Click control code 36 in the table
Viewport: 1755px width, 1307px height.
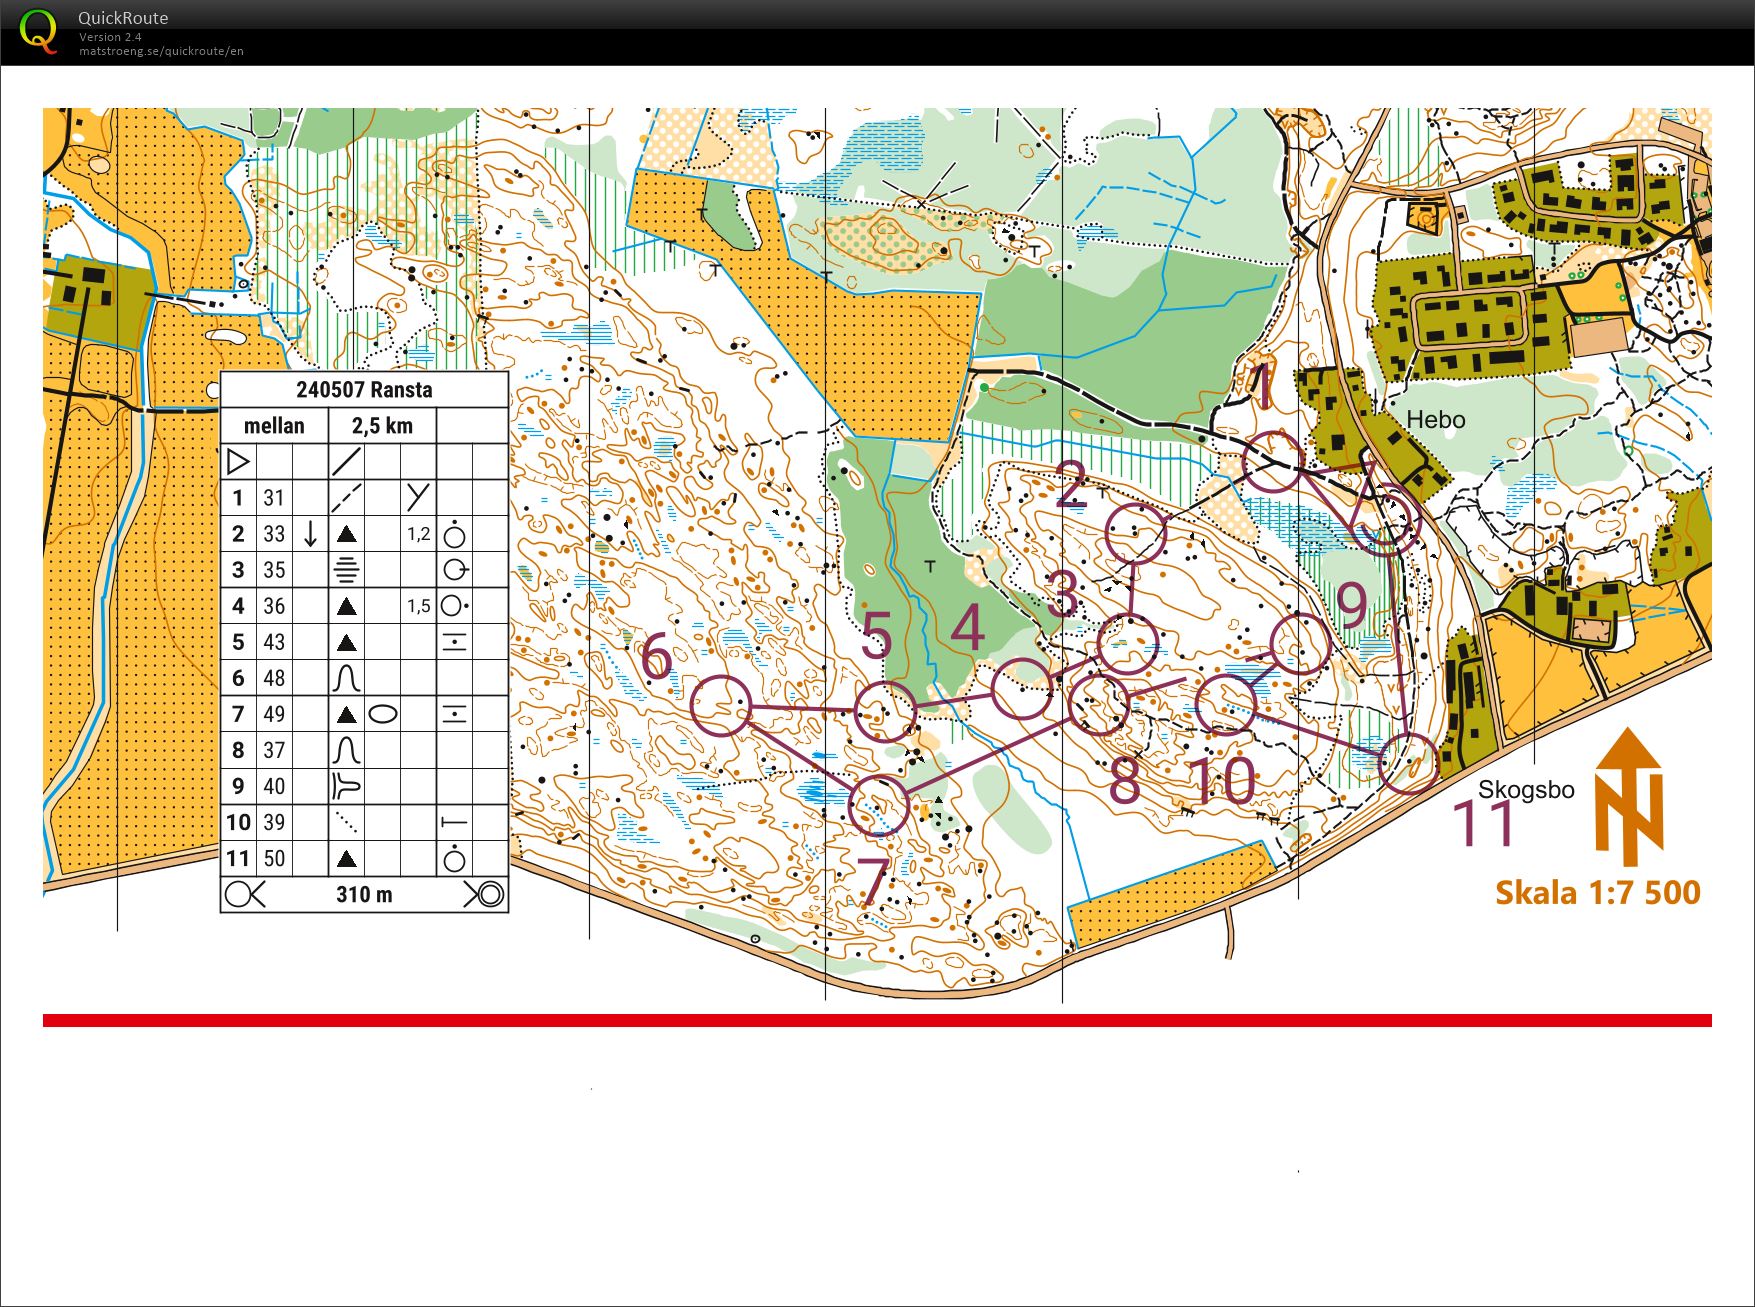click(274, 606)
